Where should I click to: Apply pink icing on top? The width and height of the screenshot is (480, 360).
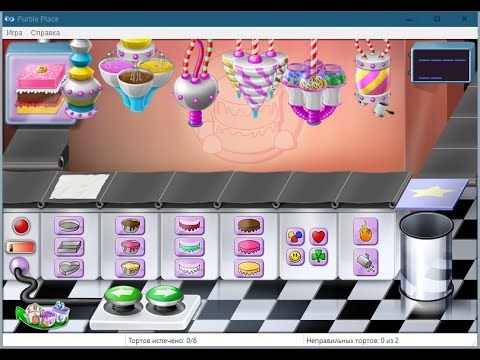pos(249,247)
